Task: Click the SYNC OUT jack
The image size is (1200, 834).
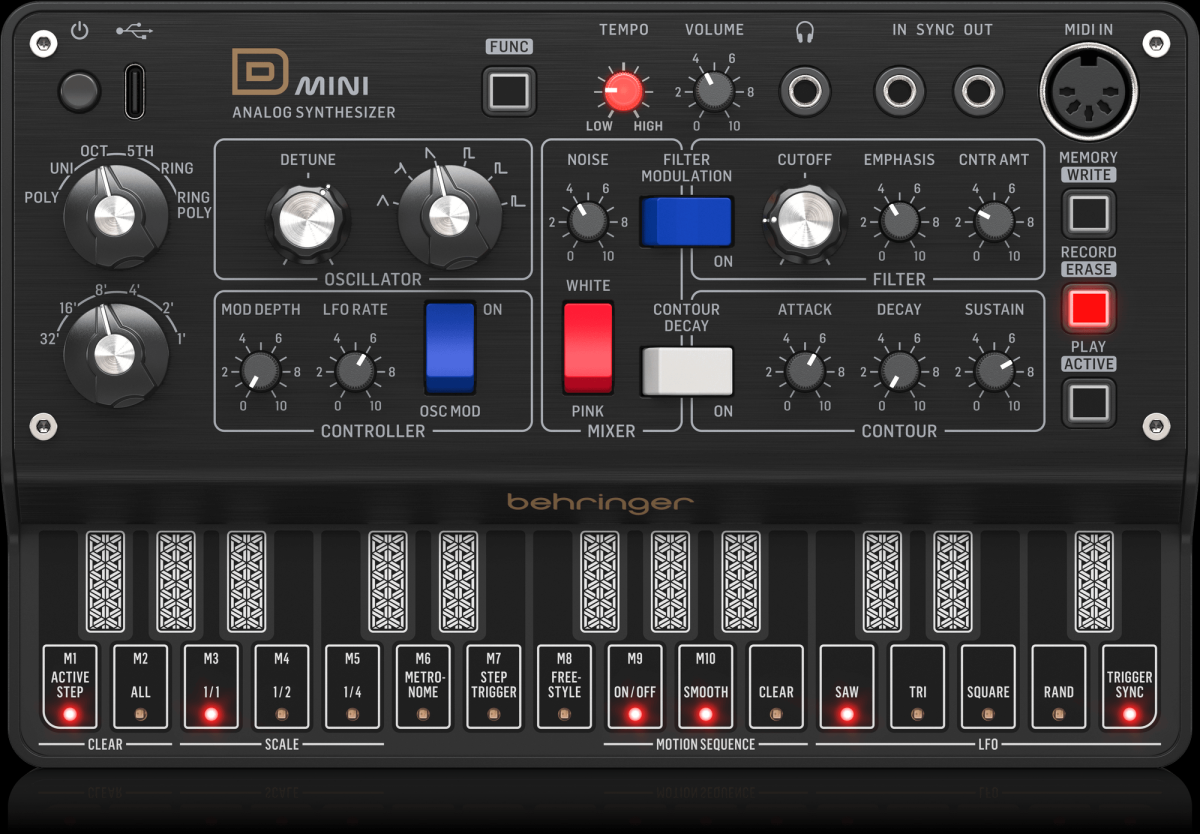Action: [x=977, y=92]
